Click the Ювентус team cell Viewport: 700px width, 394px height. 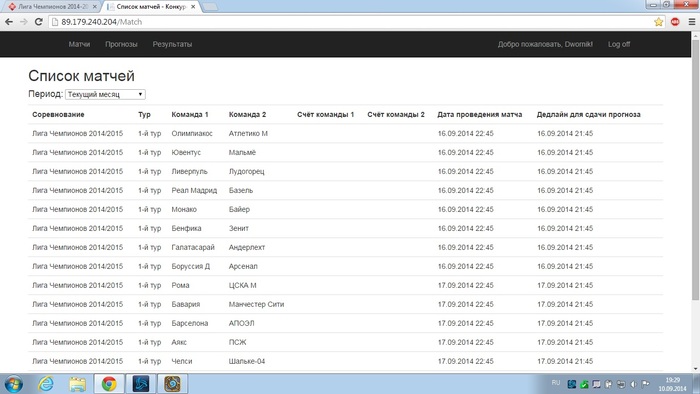[186, 153]
